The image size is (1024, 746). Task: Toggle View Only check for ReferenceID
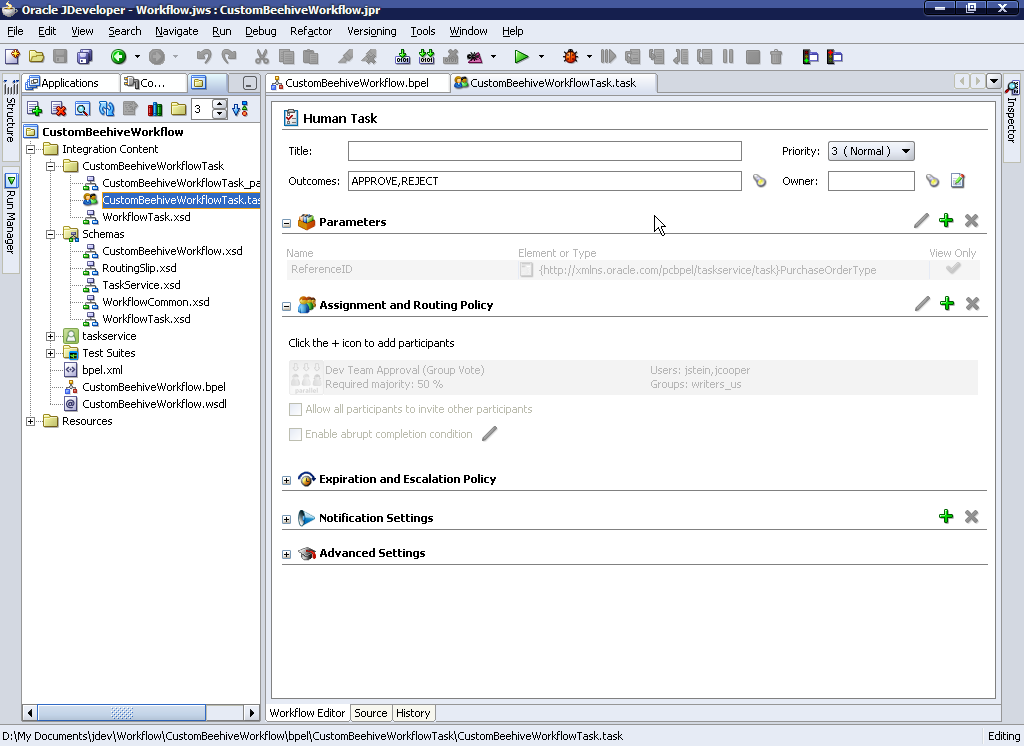pos(953,269)
